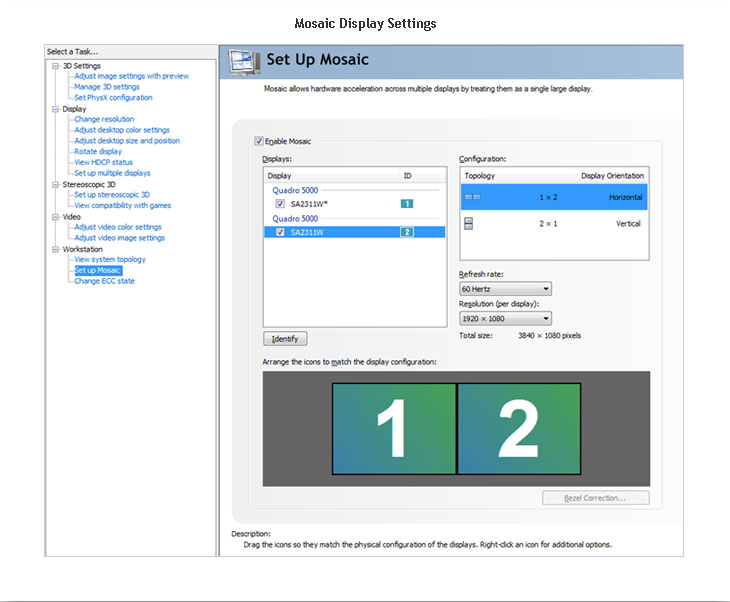730x602 pixels.
Task: Toggle the Enable Mosaic checkbox
Action: click(x=260, y=142)
